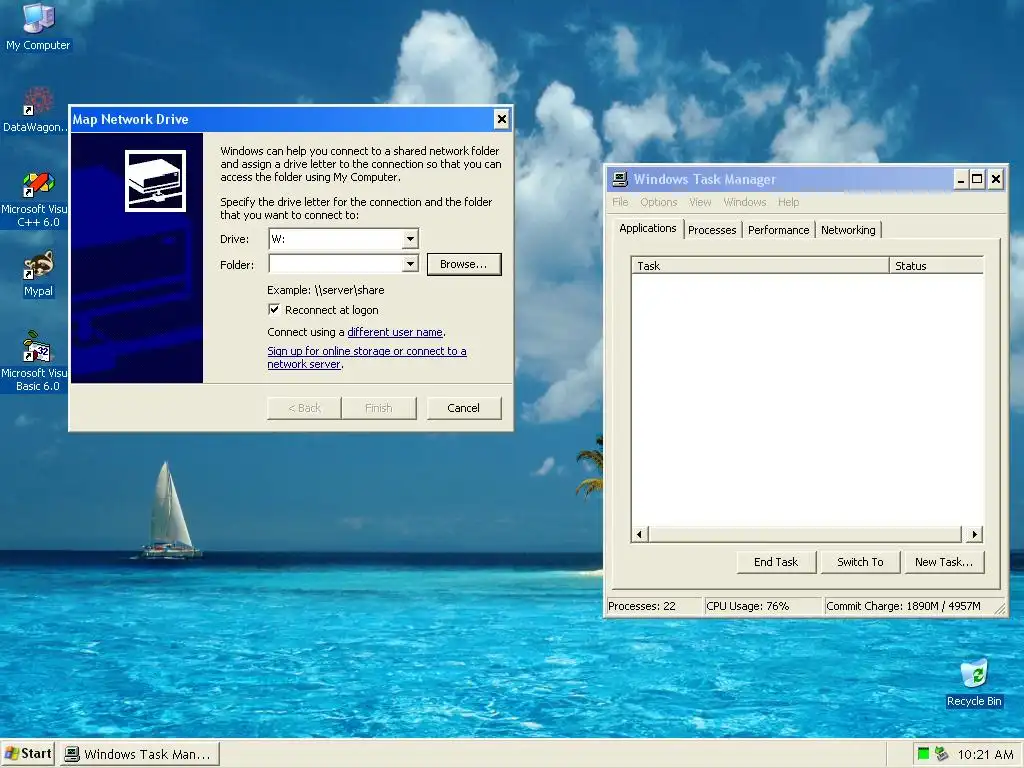The image size is (1024, 768).
Task: Open the View menu in Task Manager
Action: tap(700, 202)
